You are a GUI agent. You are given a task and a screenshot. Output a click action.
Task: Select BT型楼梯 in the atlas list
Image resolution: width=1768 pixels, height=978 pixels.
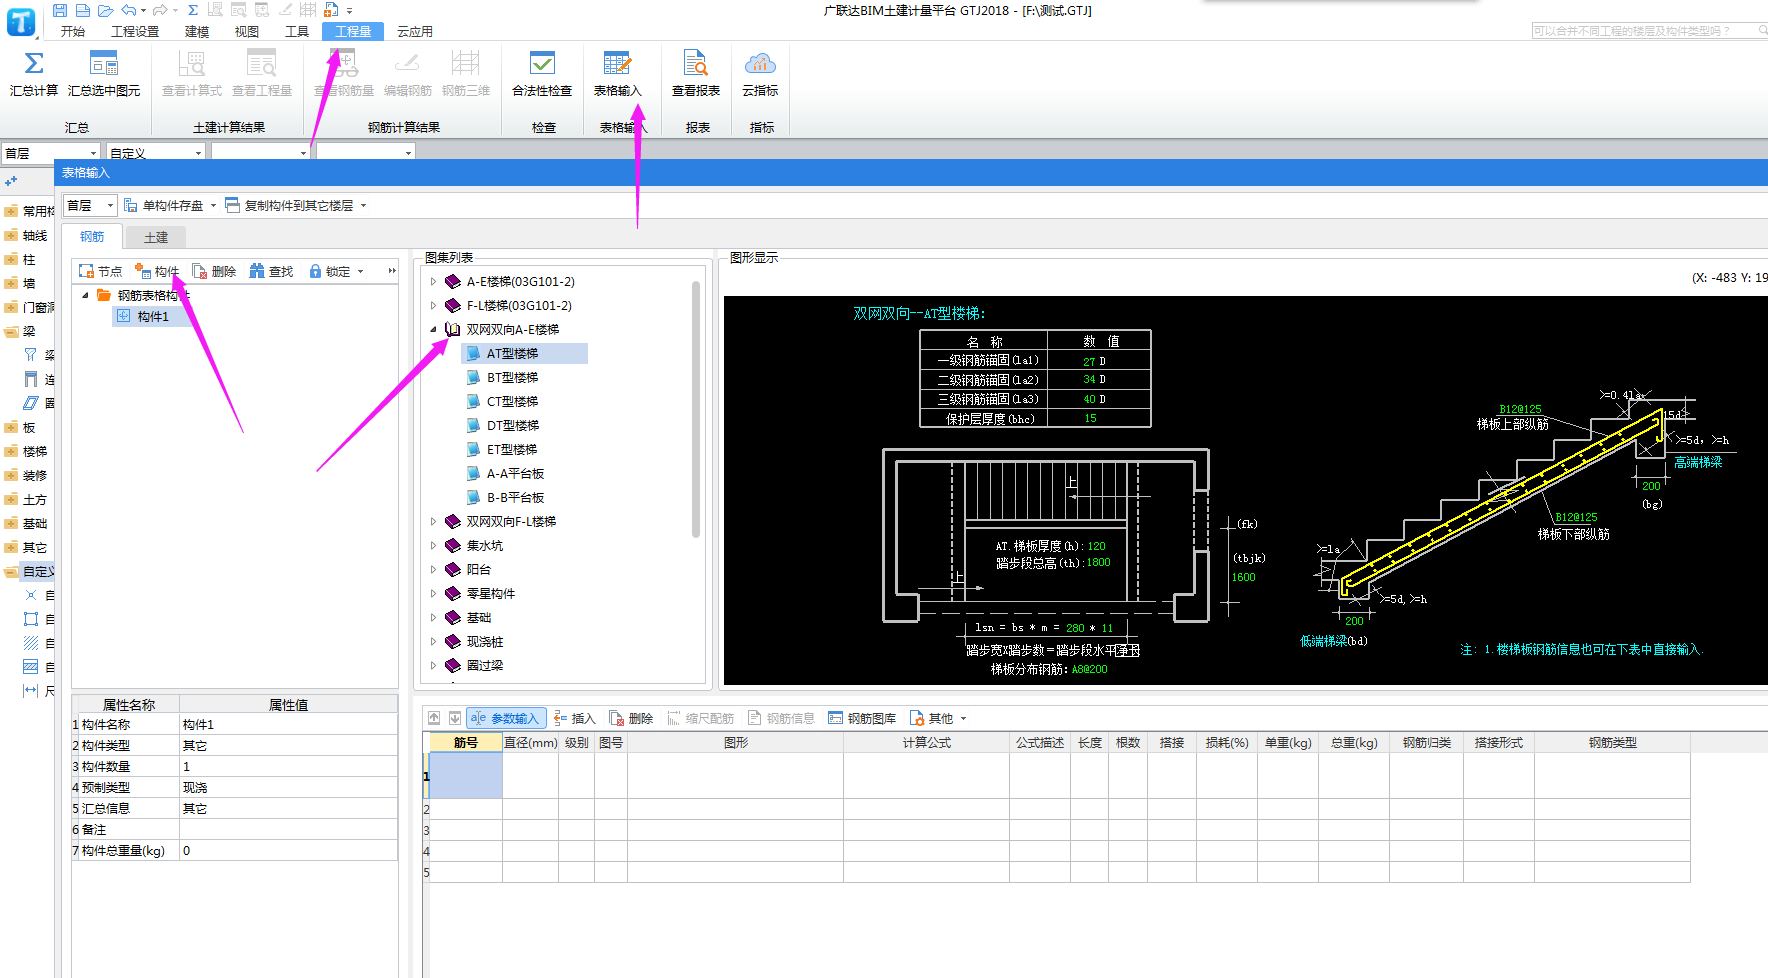[512, 378]
